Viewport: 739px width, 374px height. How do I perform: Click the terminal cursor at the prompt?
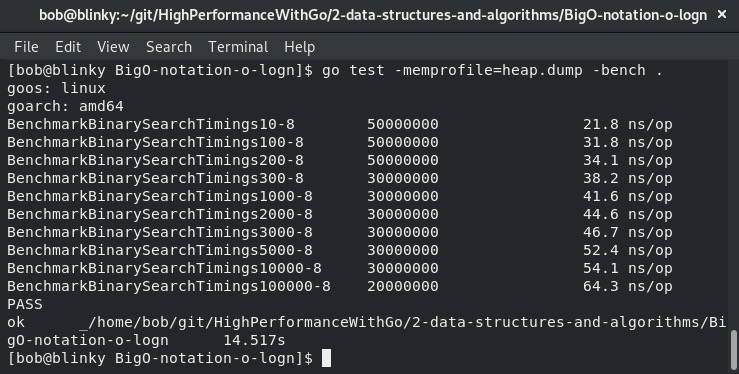[326, 358]
